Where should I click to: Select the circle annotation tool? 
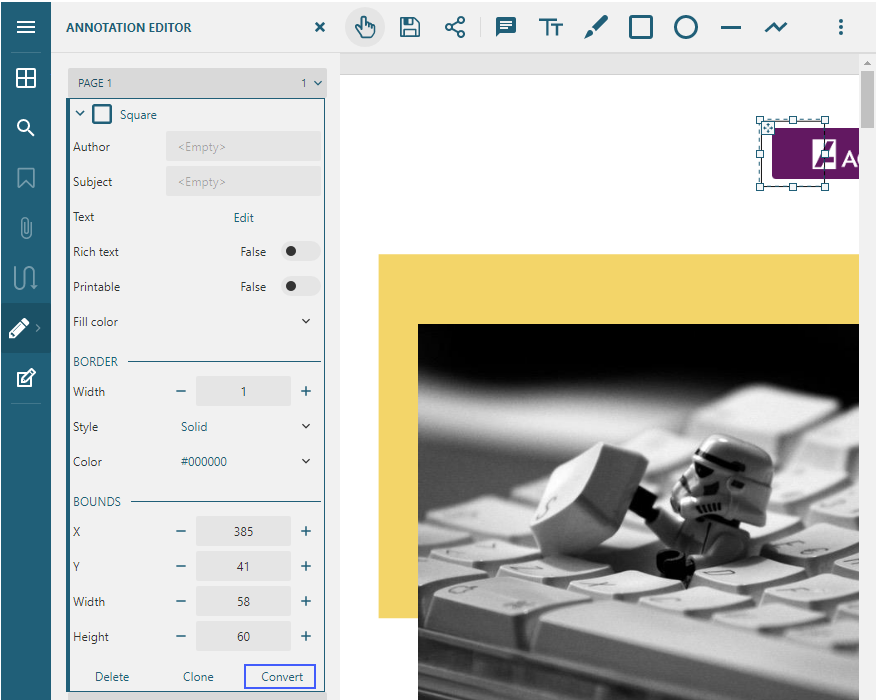pos(686,27)
